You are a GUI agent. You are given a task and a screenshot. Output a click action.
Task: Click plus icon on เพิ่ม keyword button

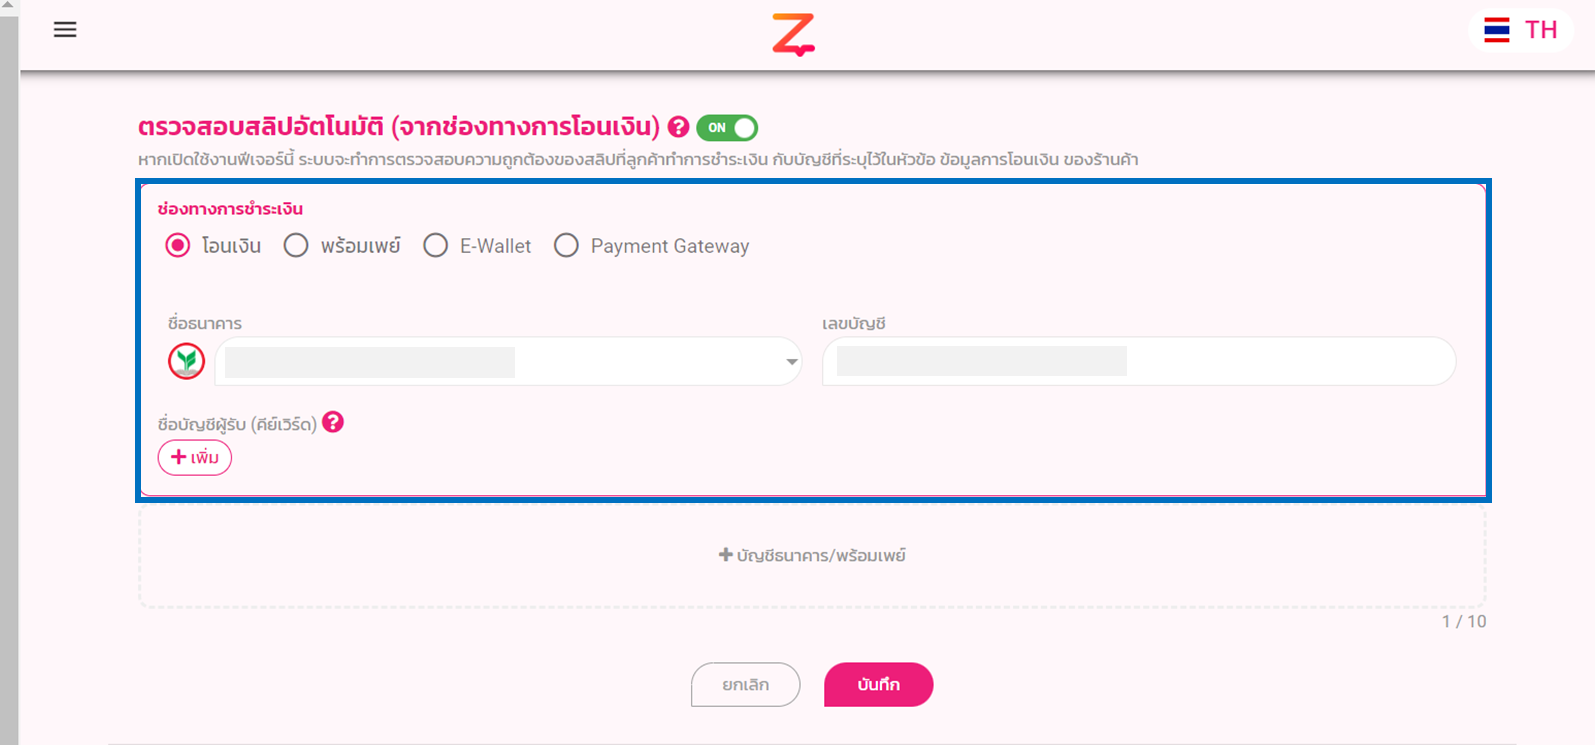(x=179, y=457)
